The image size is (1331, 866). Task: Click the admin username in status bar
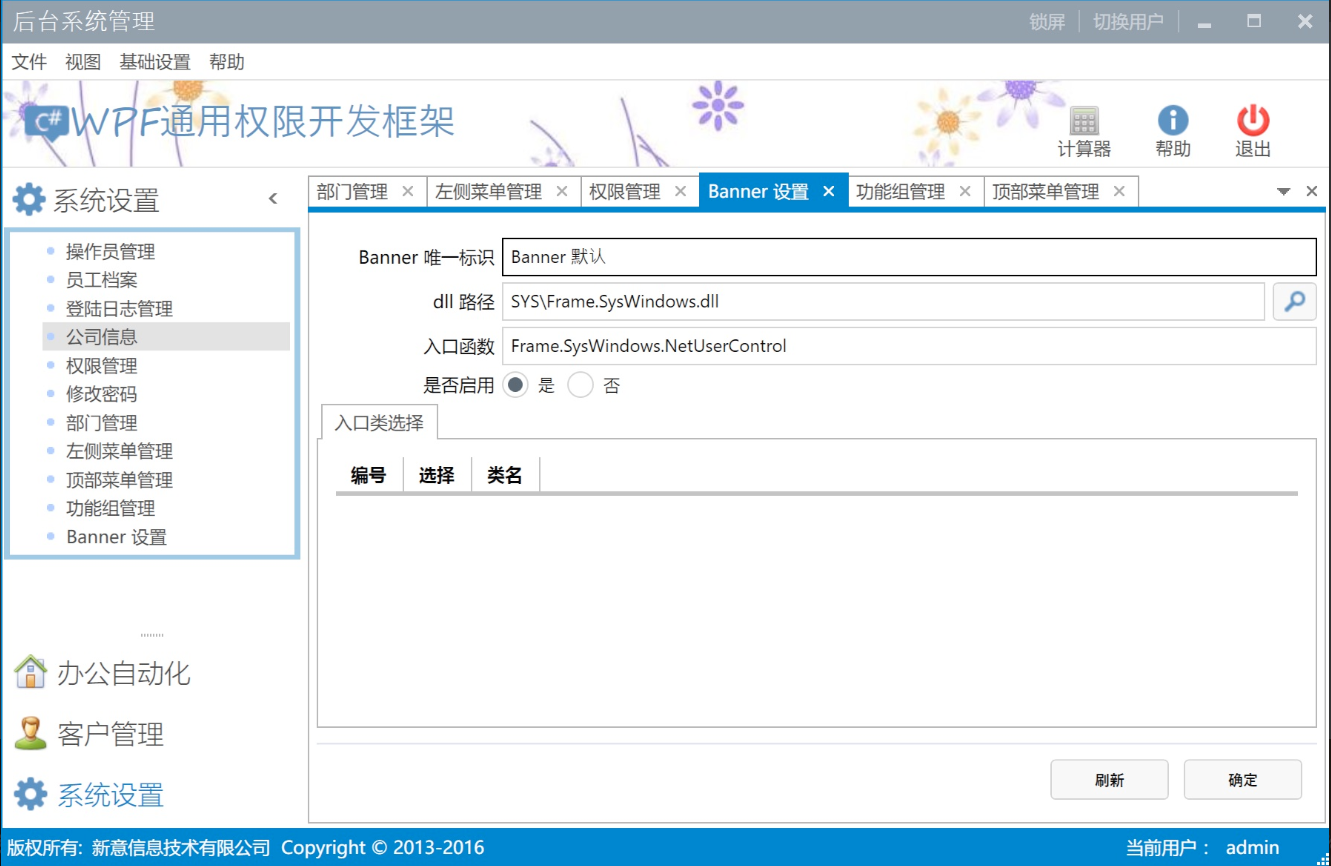coord(1252,847)
